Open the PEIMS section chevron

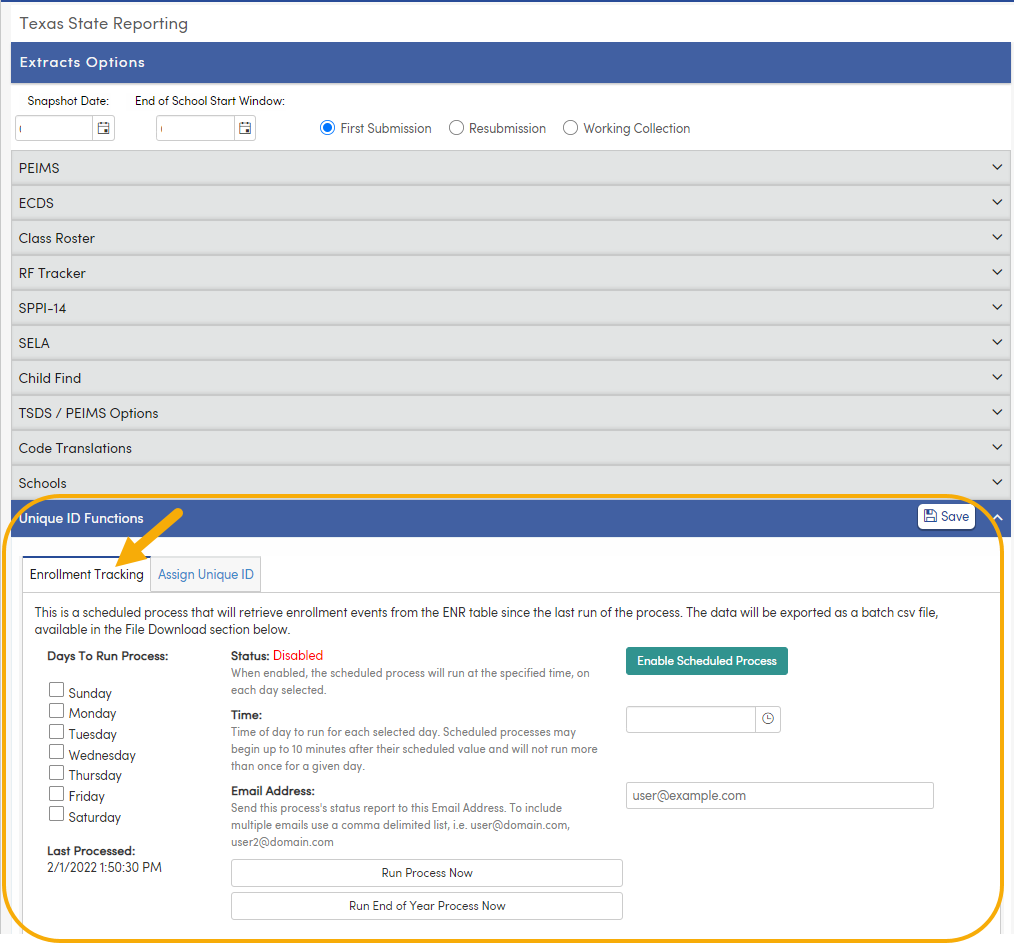point(996,167)
